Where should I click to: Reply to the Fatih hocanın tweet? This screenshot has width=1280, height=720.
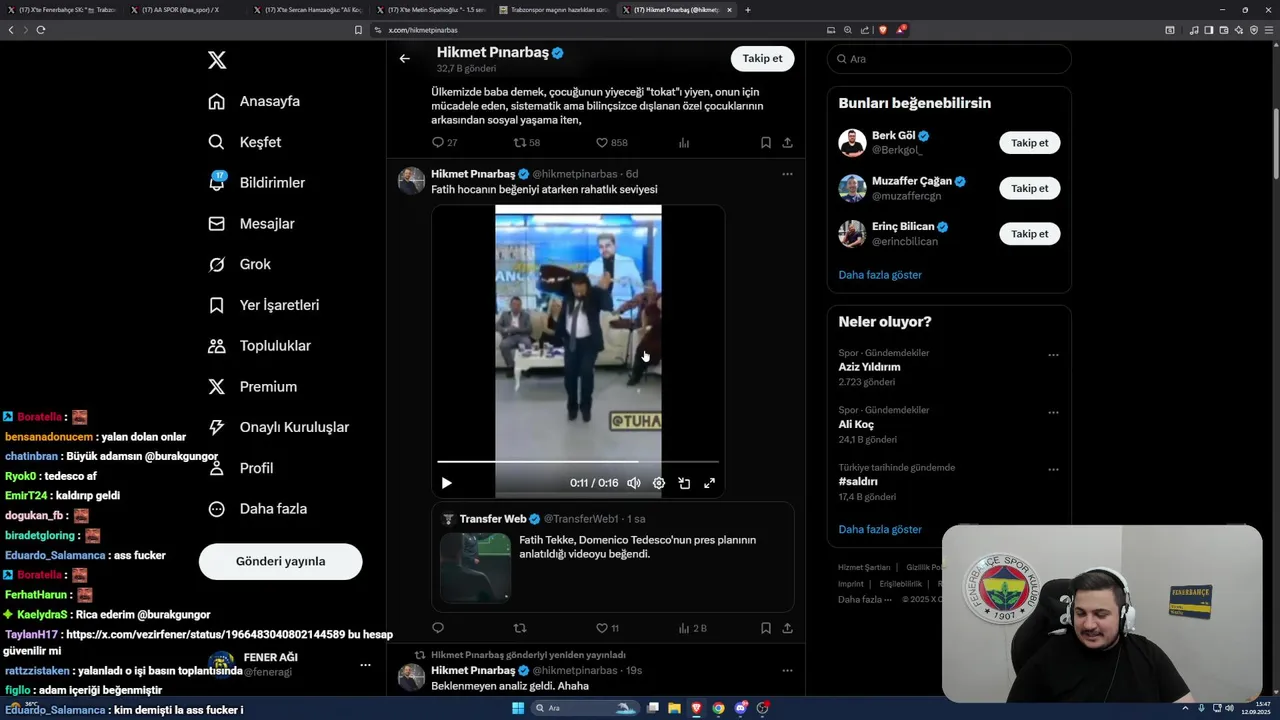tap(438, 628)
